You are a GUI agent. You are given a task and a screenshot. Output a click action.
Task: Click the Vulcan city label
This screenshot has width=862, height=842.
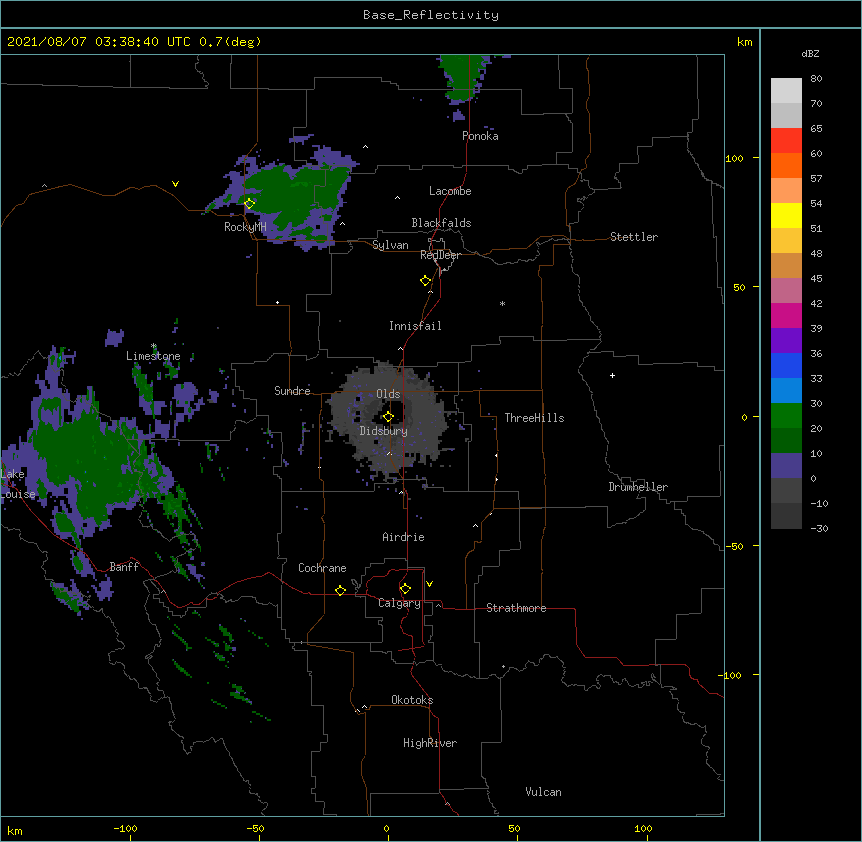click(x=543, y=792)
